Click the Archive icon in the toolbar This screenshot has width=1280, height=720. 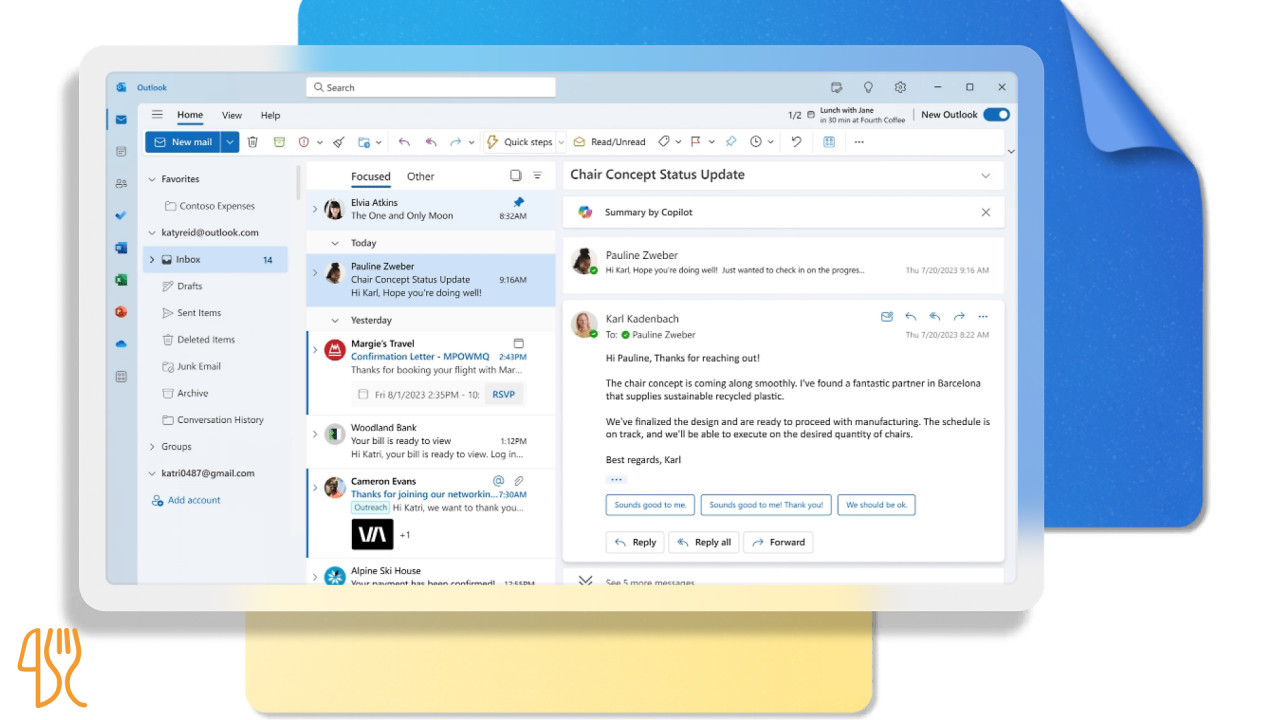coord(279,142)
